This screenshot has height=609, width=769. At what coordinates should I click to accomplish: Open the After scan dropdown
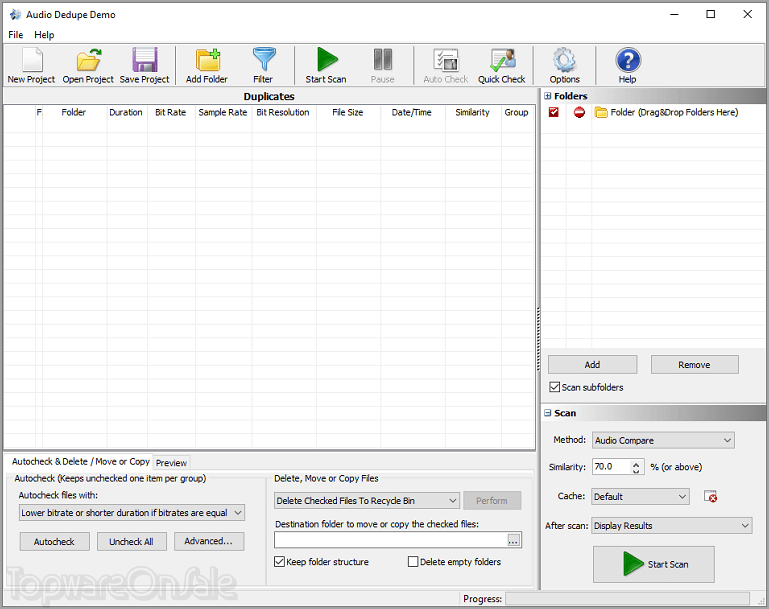(x=671, y=526)
